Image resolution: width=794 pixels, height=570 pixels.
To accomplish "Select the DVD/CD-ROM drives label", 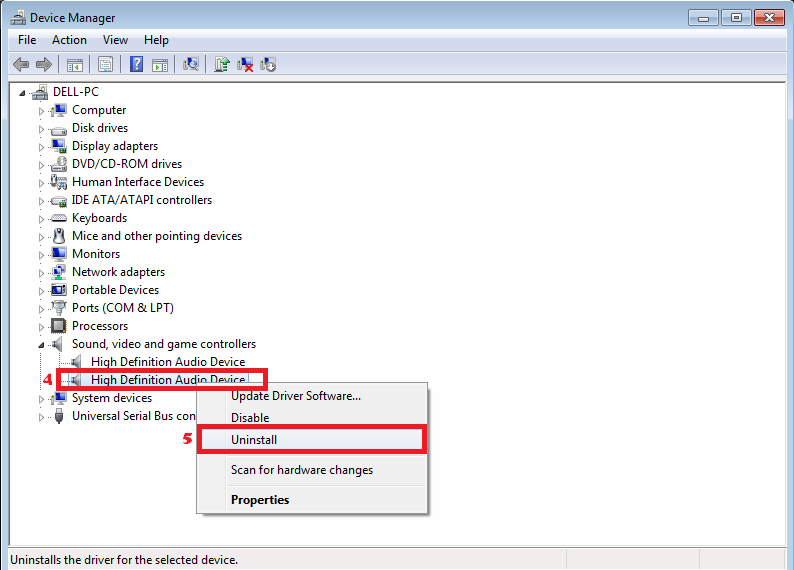I will (x=127, y=164).
